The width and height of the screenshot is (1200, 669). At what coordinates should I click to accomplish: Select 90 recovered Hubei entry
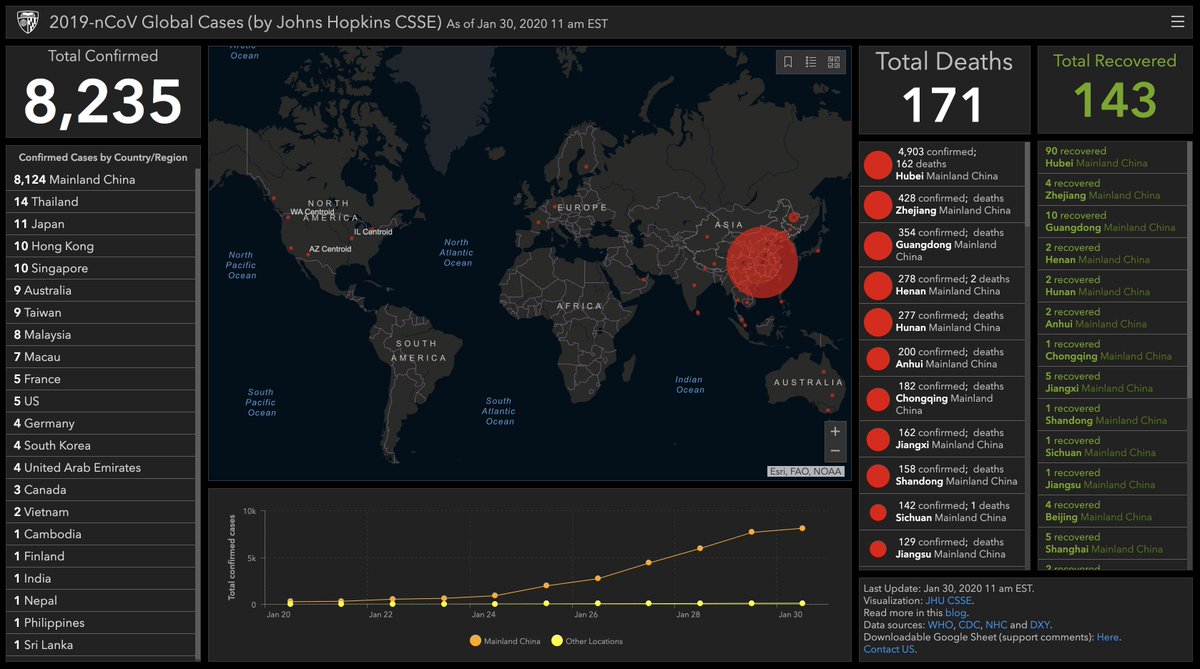point(1111,157)
